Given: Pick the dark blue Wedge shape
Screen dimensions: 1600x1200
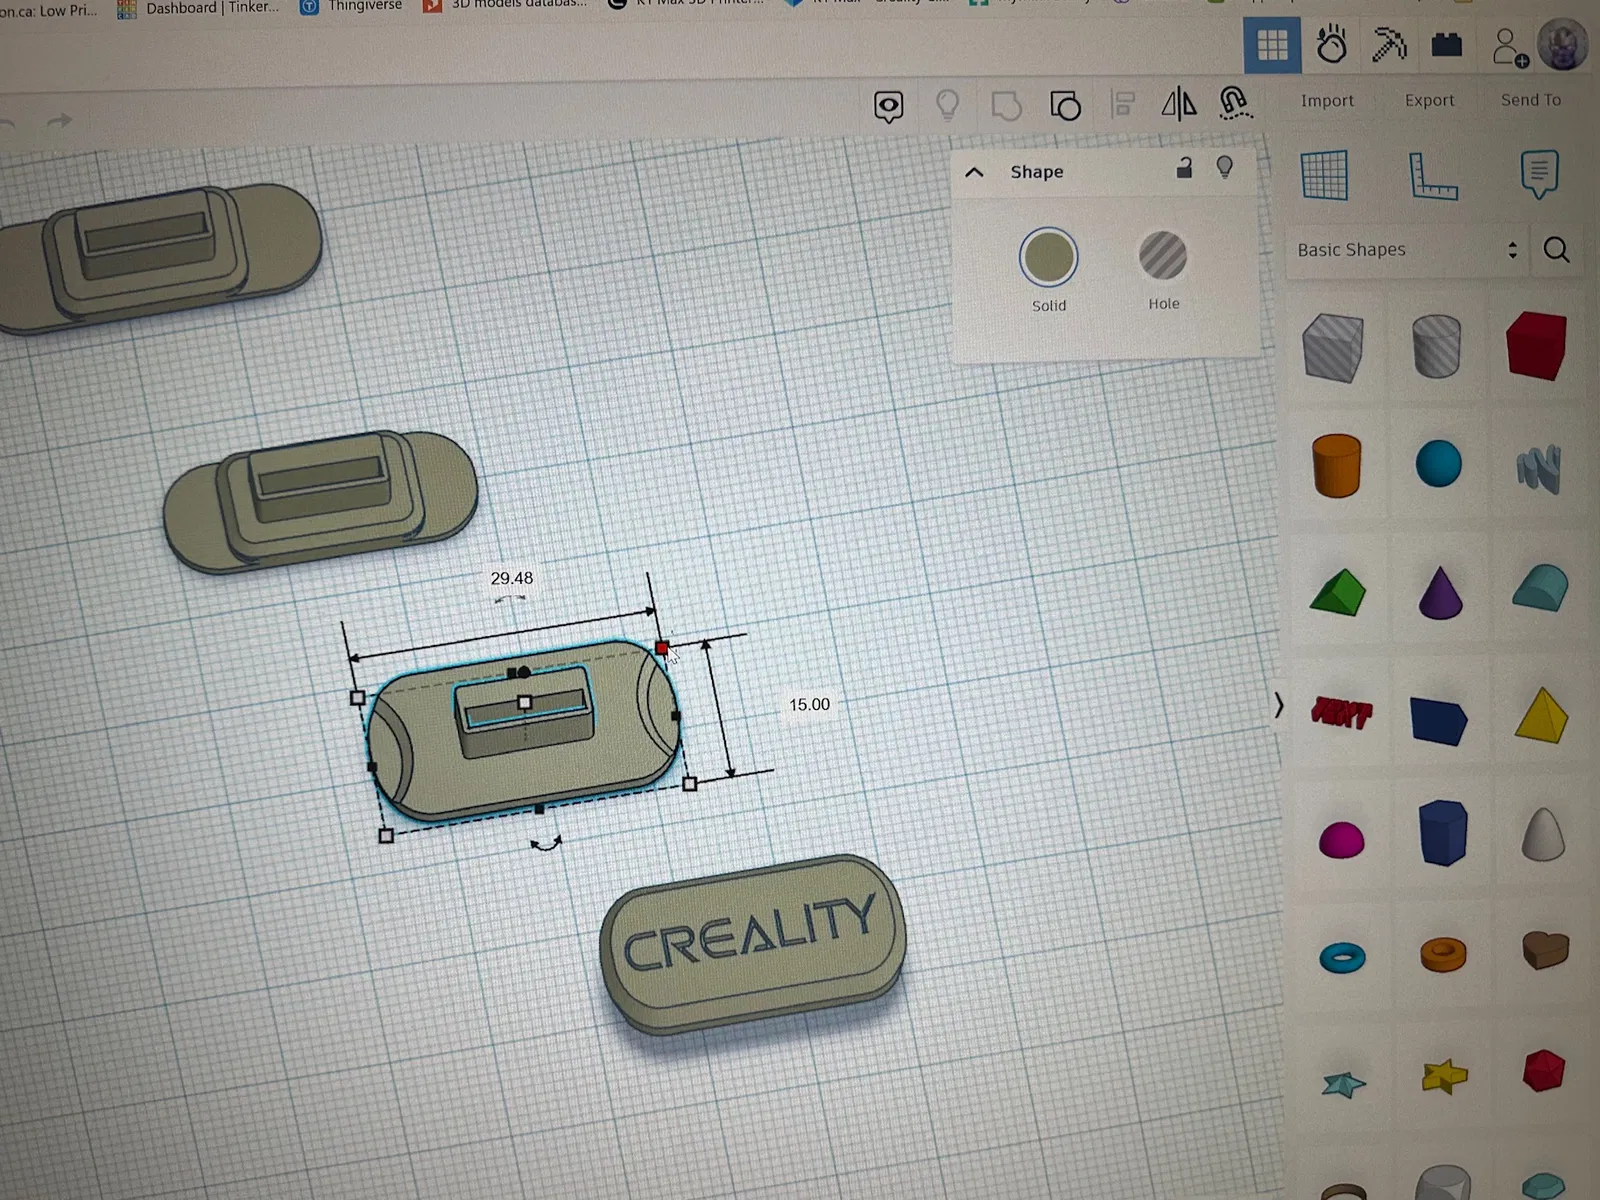Looking at the screenshot, I should pyautogui.click(x=1439, y=720).
